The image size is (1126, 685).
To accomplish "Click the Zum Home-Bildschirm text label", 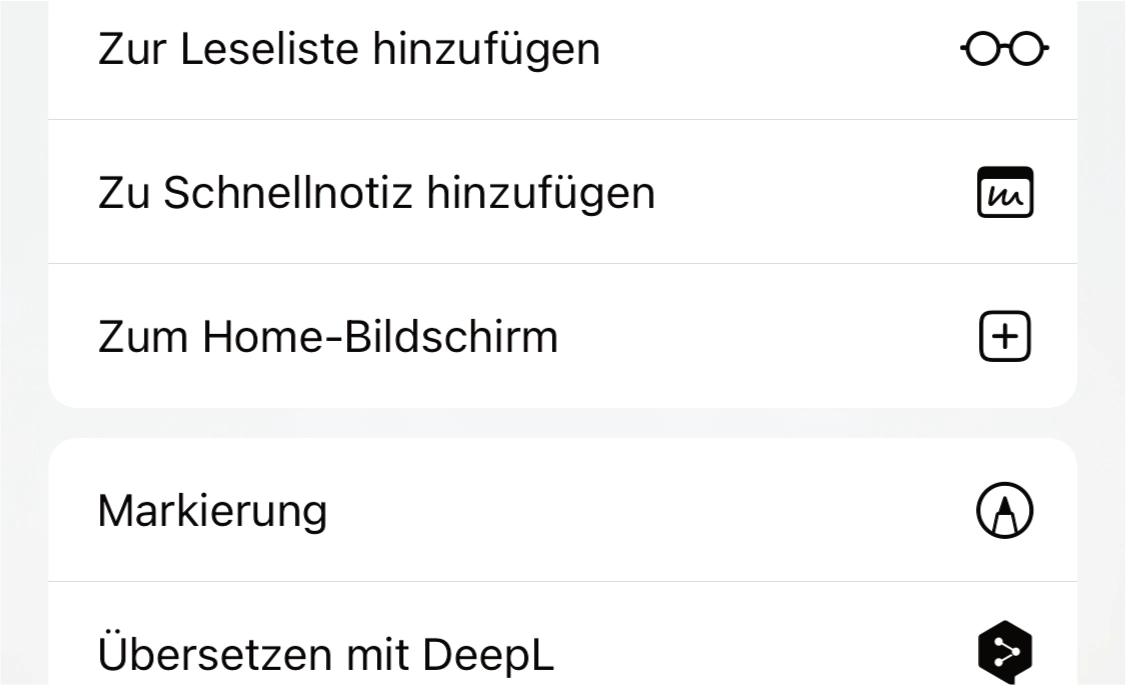I will [329, 335].
